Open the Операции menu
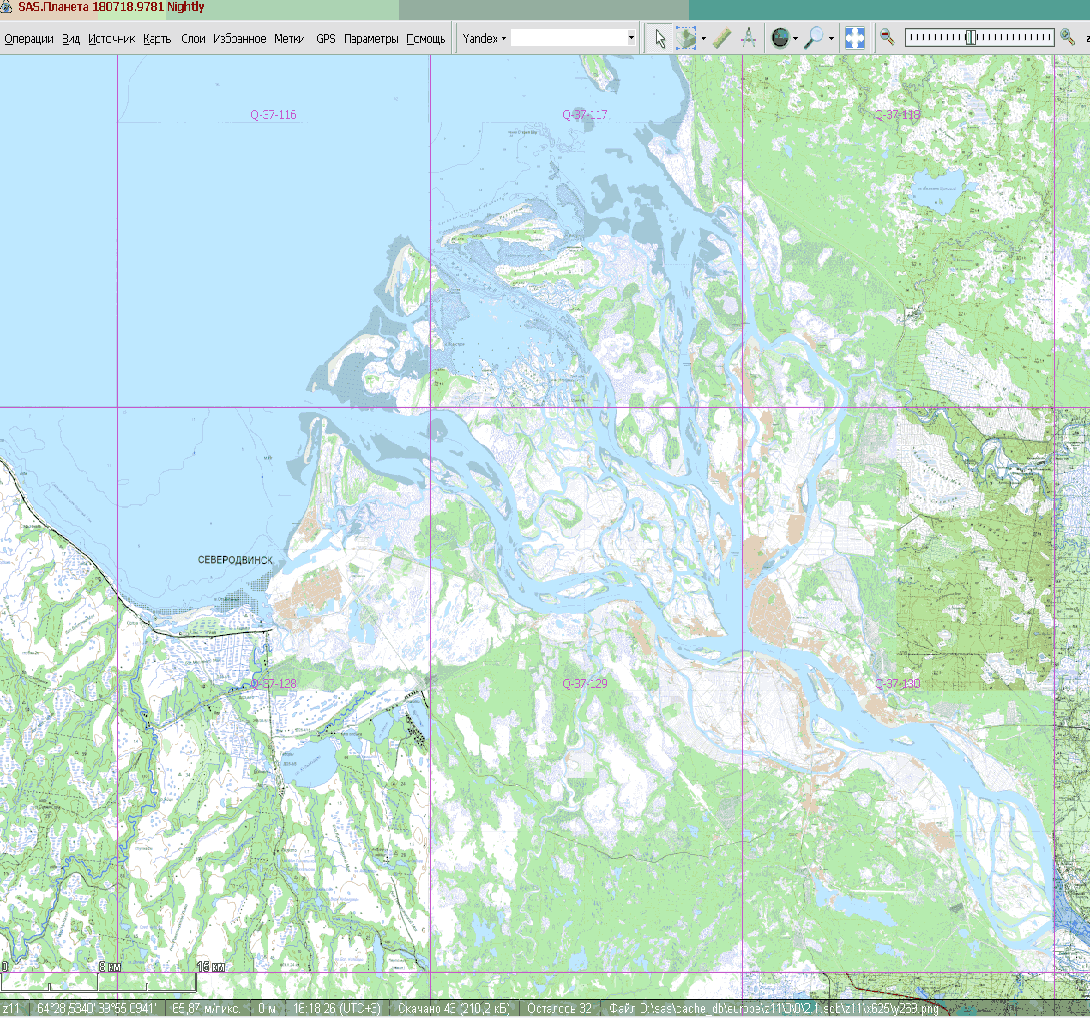Screen dimensions: 1090x1018 [x=29, y=39]
